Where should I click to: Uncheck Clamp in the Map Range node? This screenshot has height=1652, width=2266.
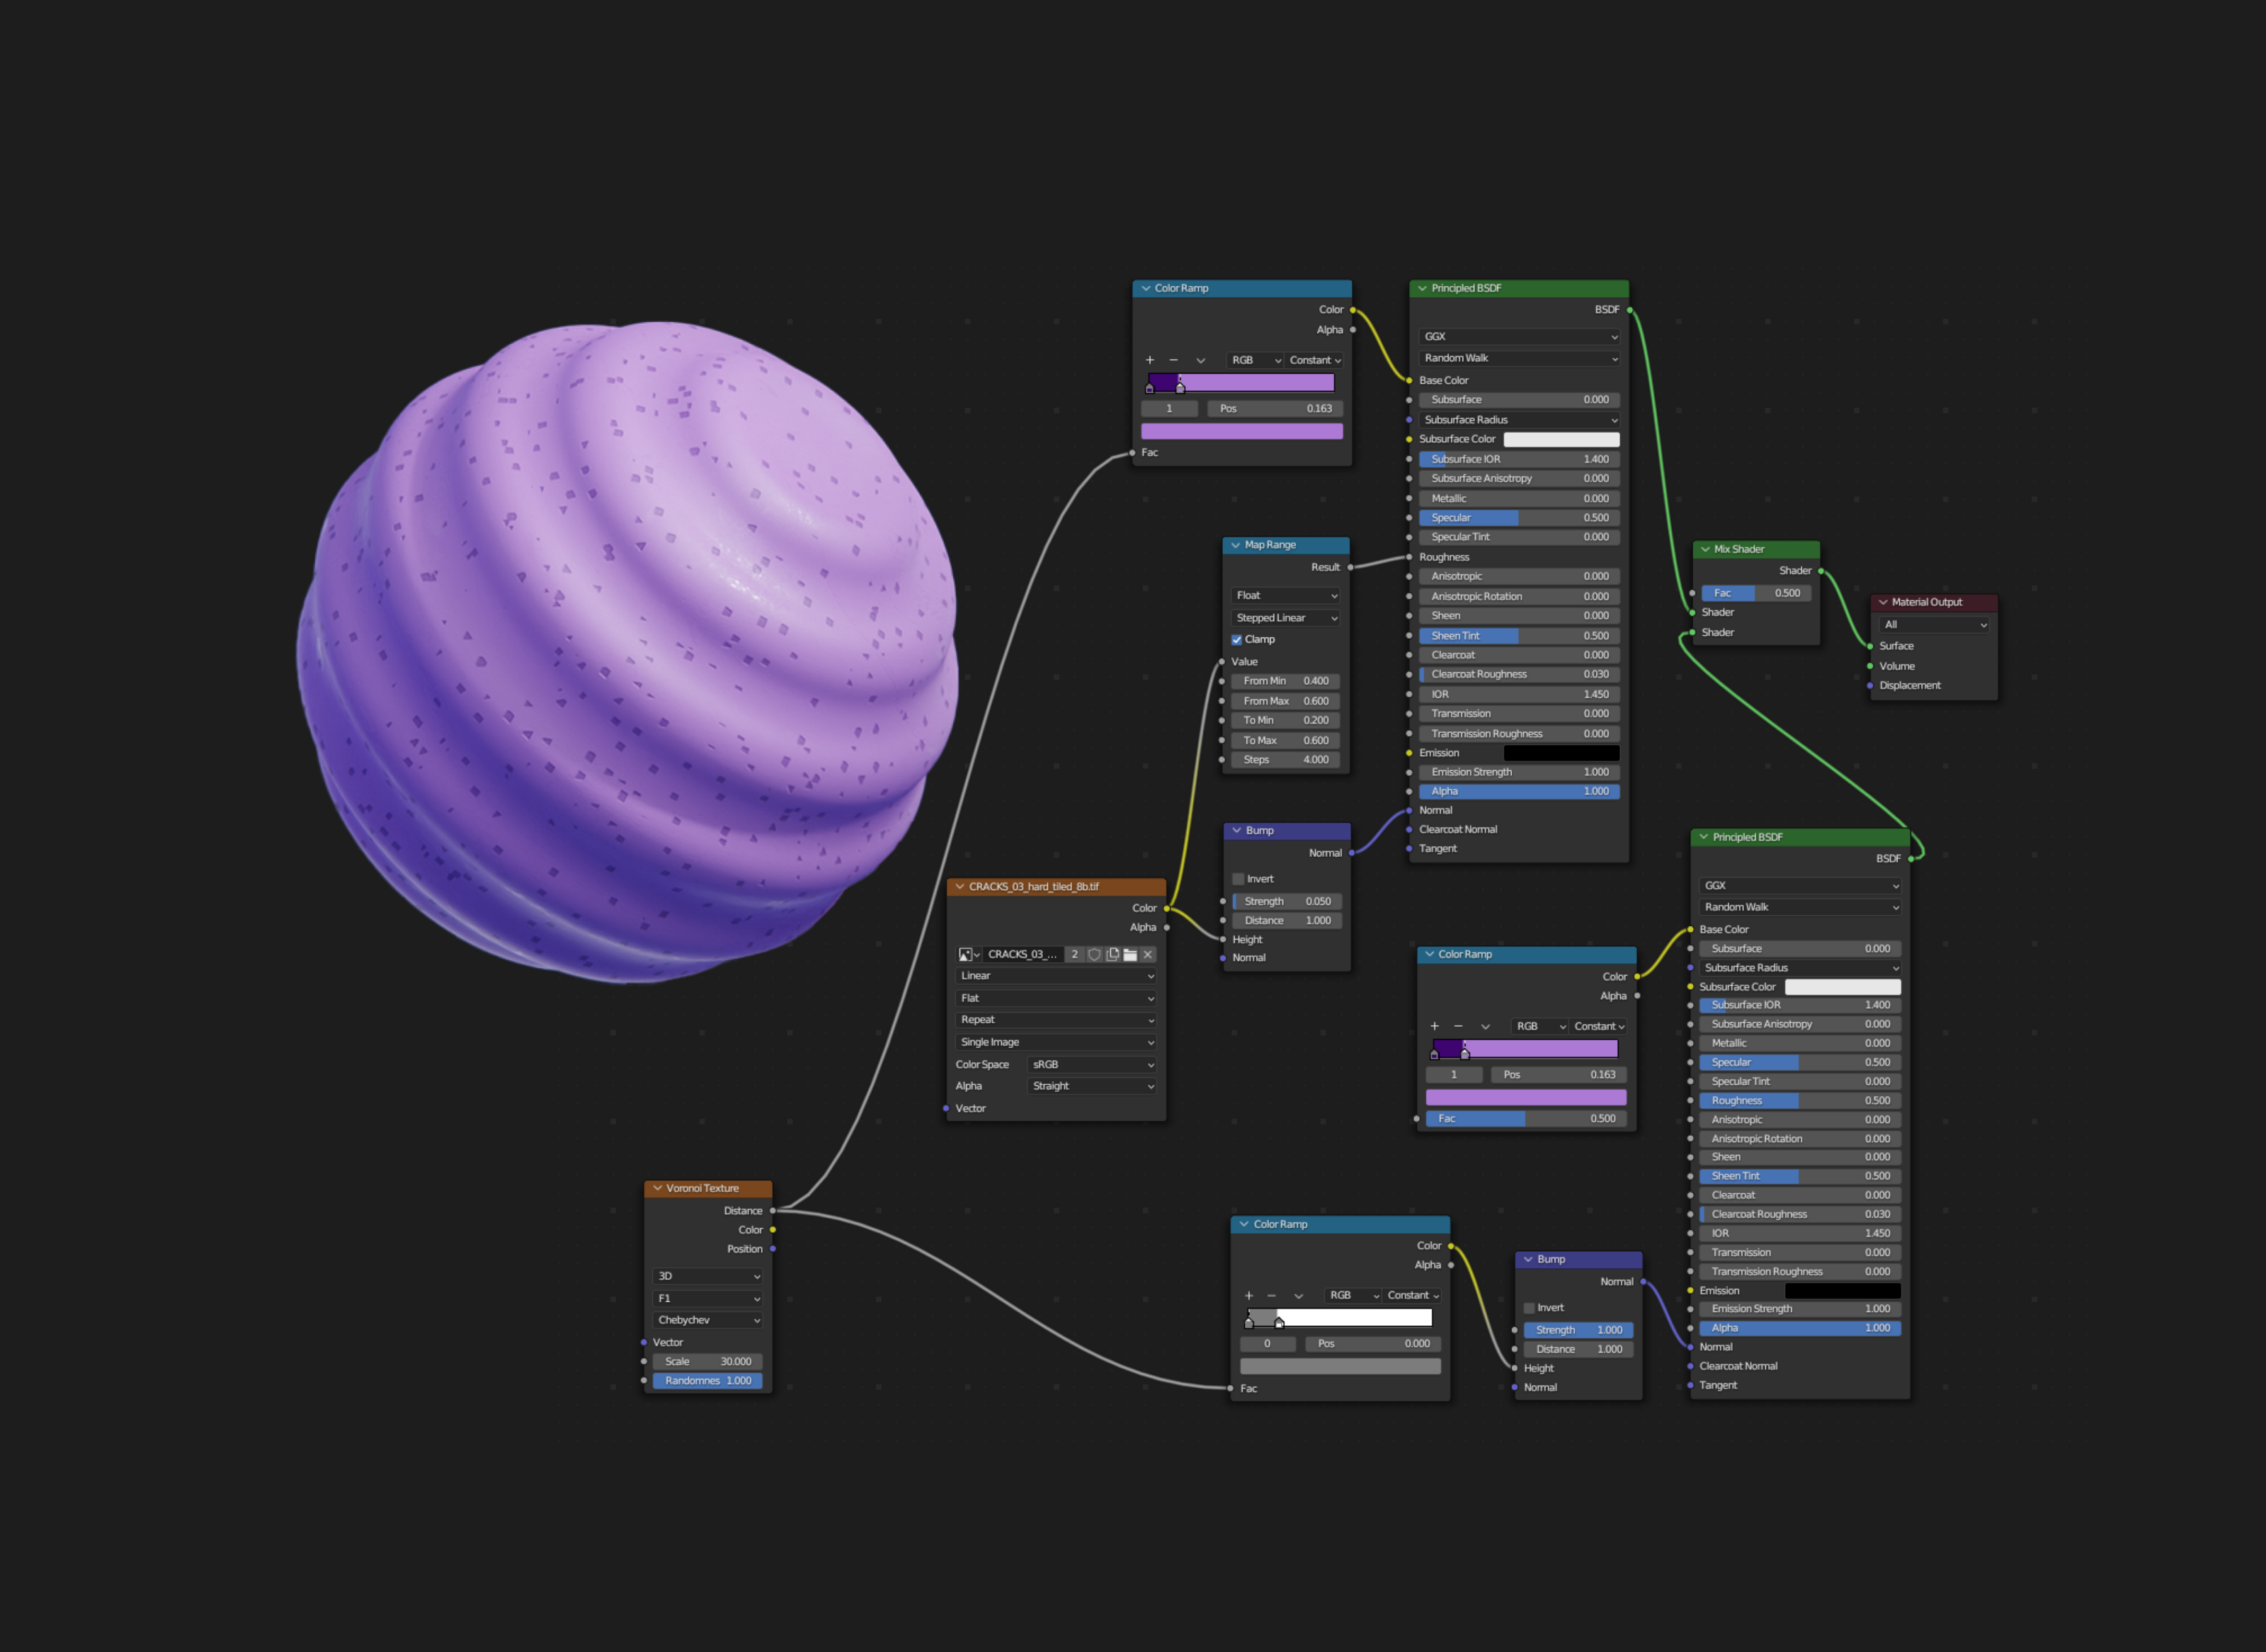tap(1237, 640)
